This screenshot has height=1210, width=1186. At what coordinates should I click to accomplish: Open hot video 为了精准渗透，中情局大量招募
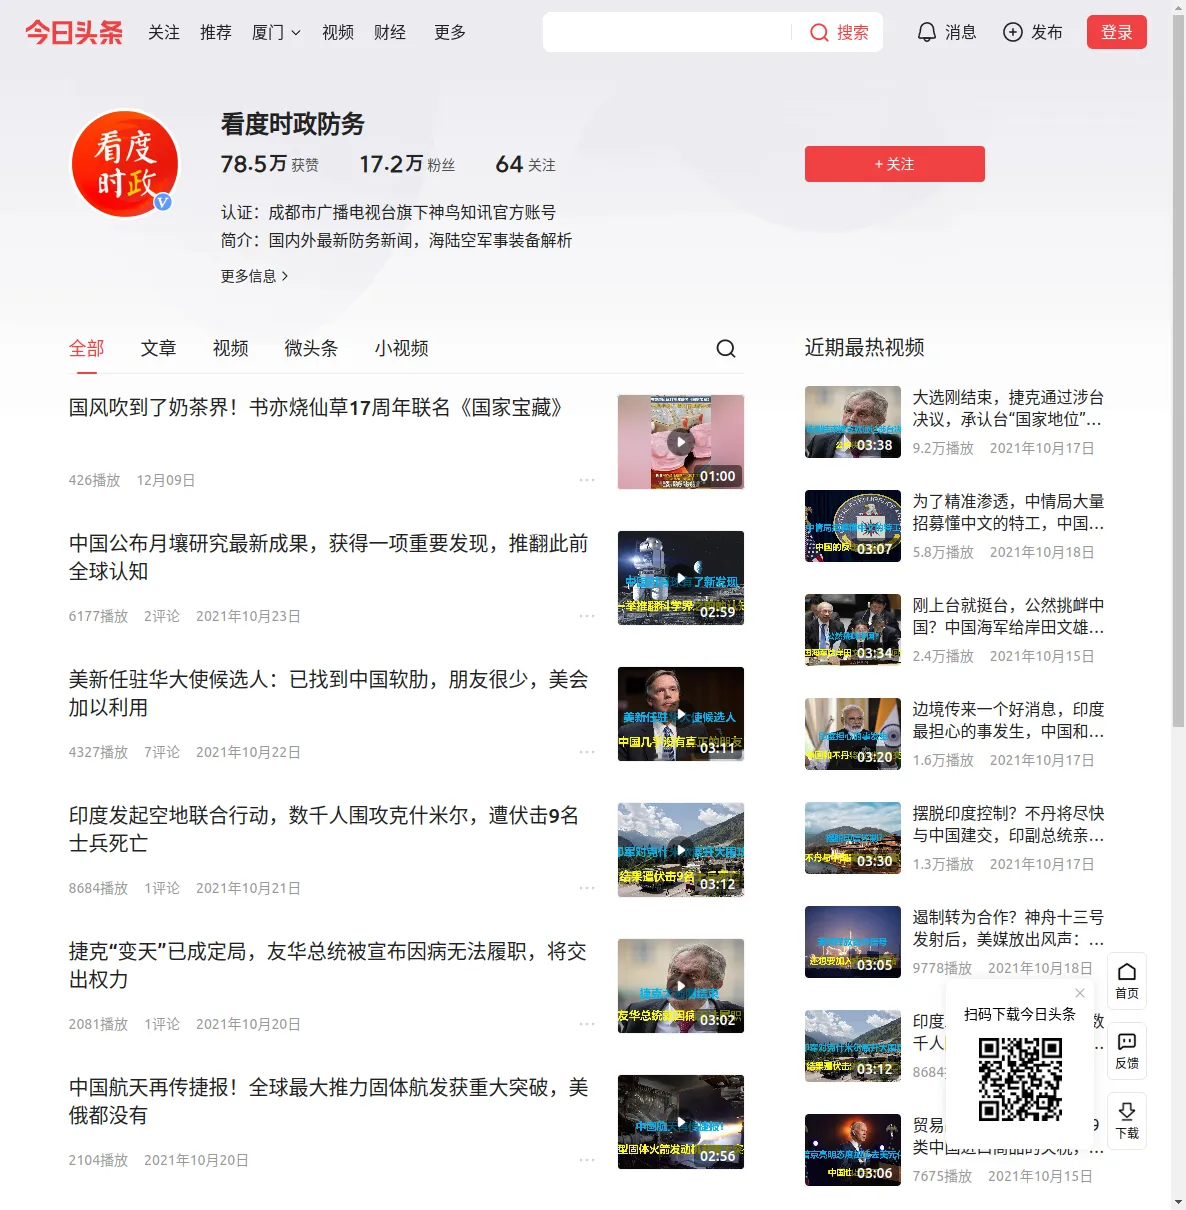click(1008, 512)
